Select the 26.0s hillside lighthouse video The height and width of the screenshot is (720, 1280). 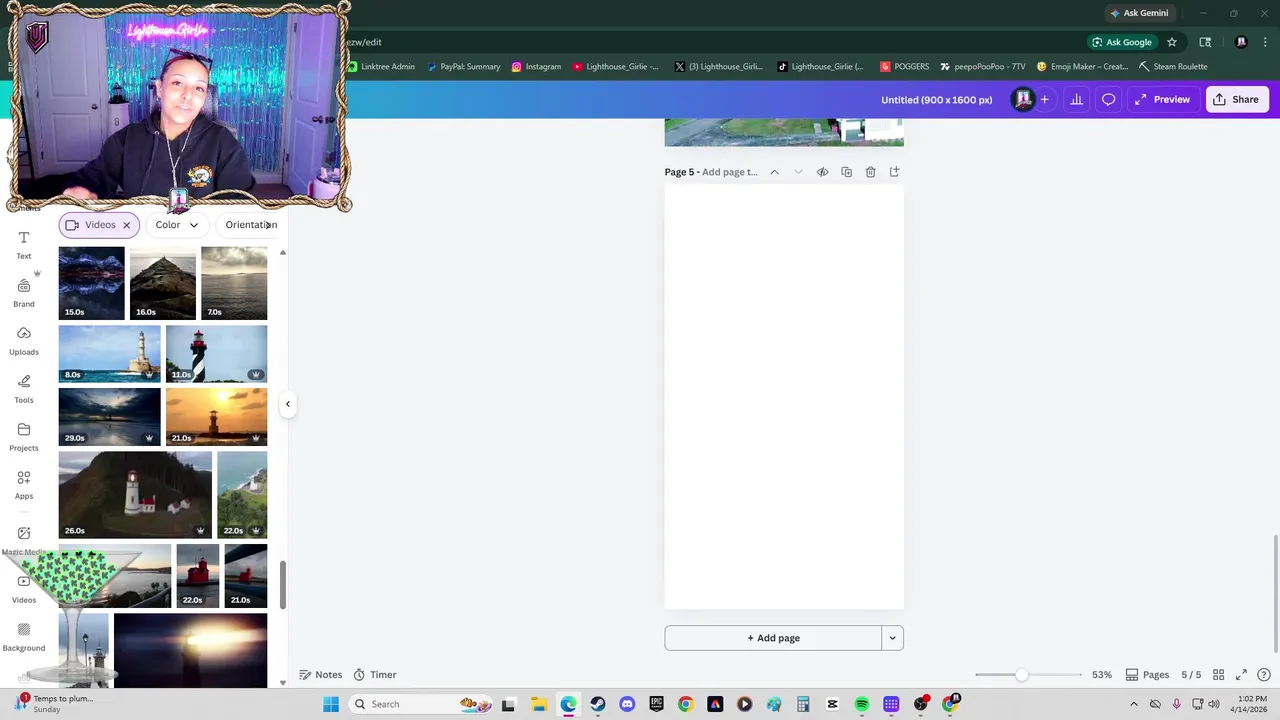(135, 495)
